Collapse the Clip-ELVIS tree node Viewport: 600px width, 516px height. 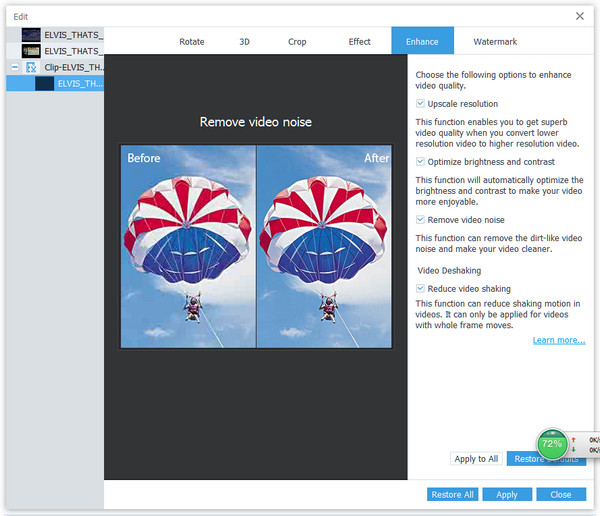[13, 67]
